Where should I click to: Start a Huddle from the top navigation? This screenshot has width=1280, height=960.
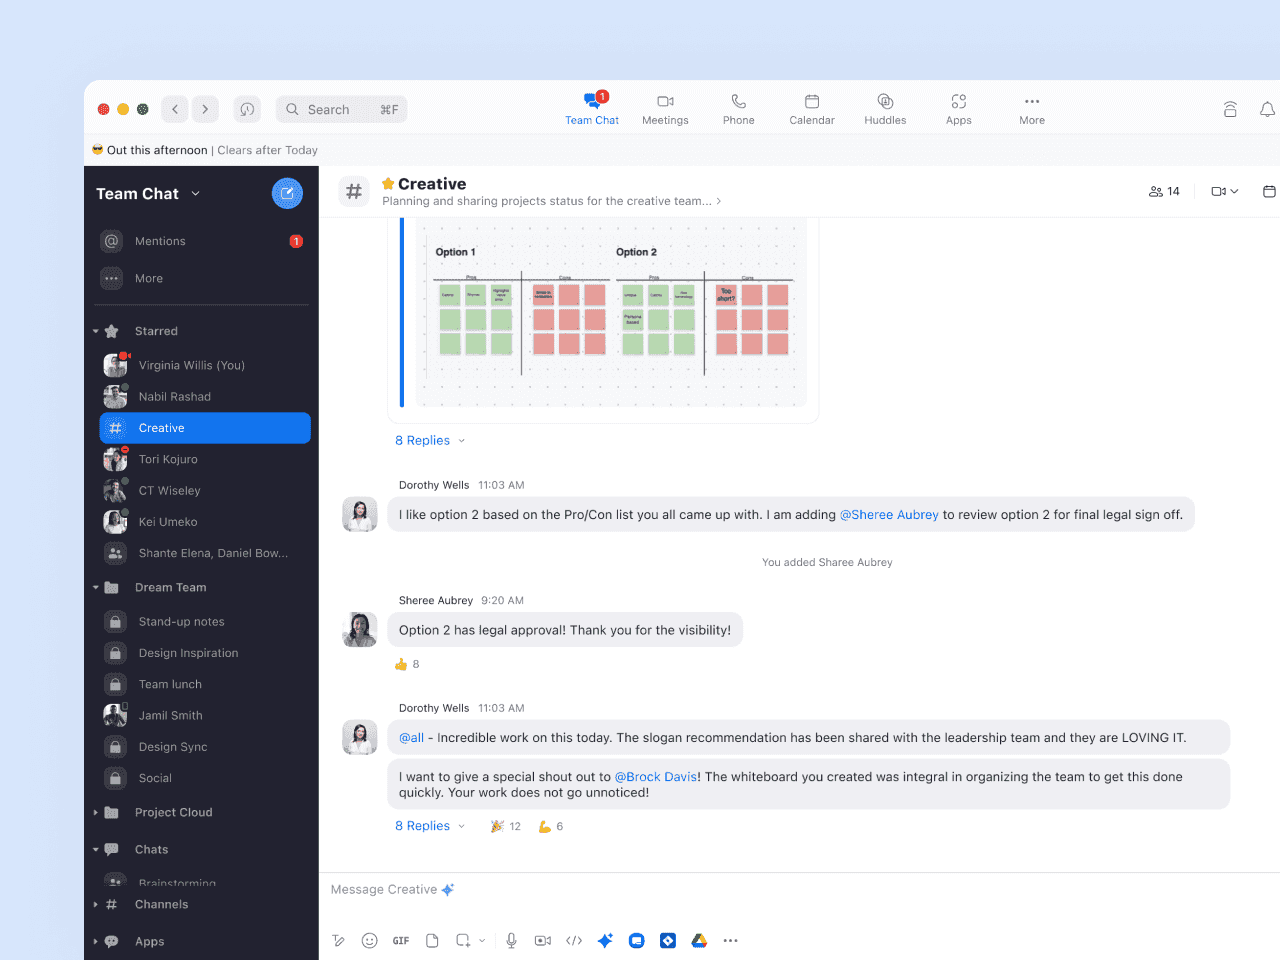click(x=884, y=108)
